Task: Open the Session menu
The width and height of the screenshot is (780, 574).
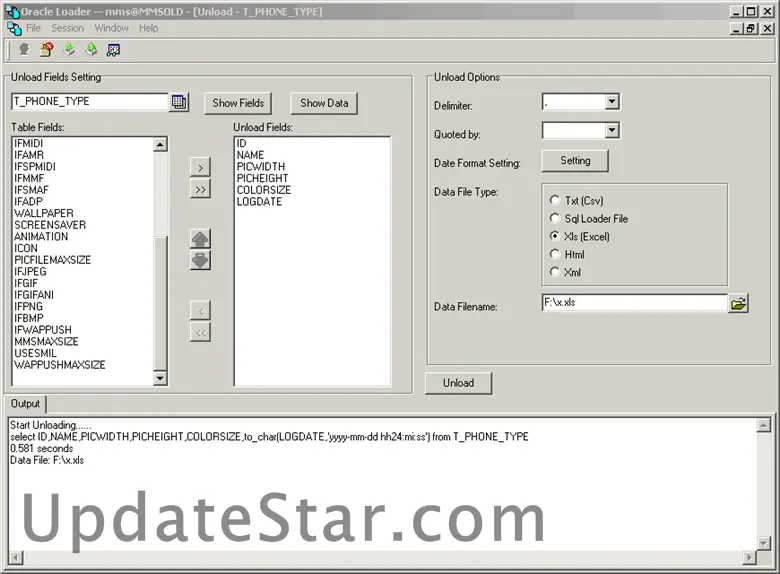Action: click(68, 28)
